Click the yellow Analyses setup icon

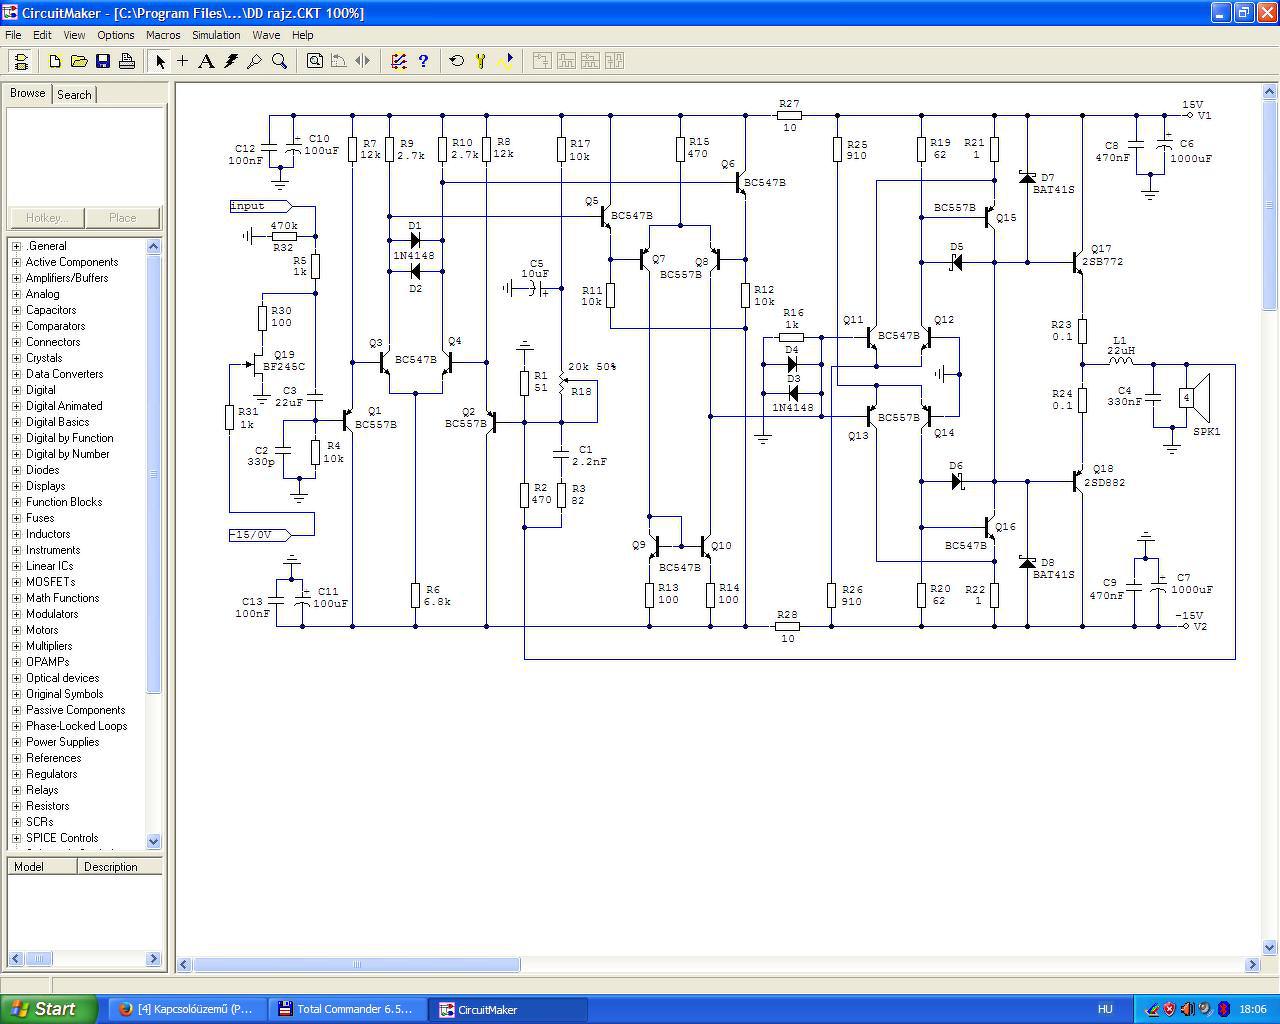click(481, 61)
